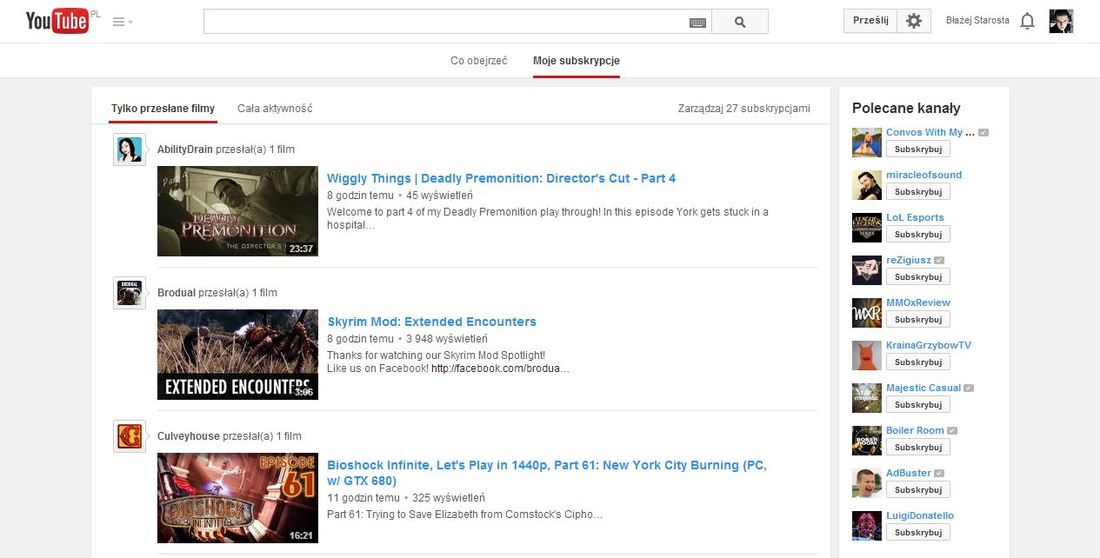
Task: Click the facebook.com/brodua link
Action: 500,368
